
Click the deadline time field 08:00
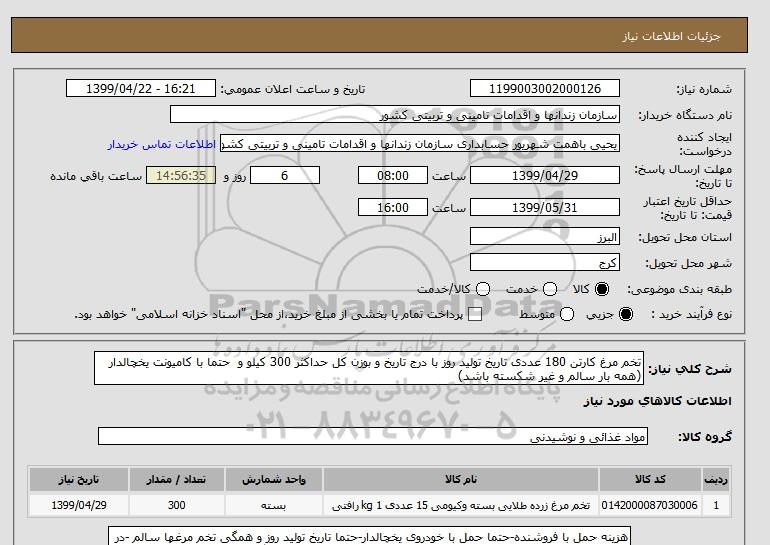pyautogui.click(x=393, y=175)
